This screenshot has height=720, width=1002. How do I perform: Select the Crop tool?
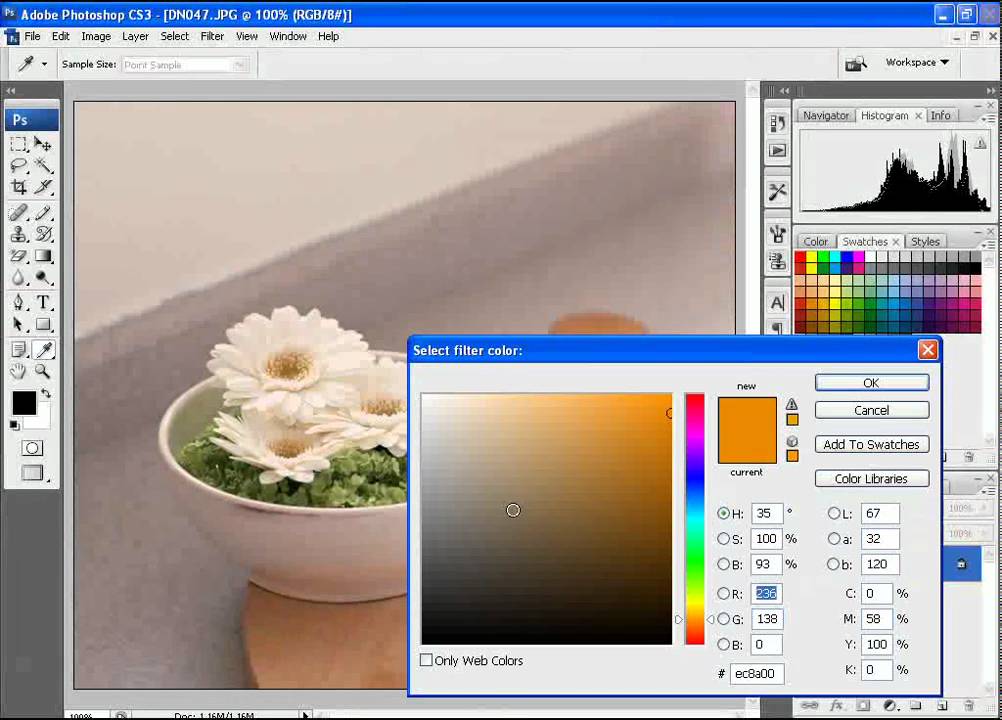pyautogui.click(x=19, y=187)
